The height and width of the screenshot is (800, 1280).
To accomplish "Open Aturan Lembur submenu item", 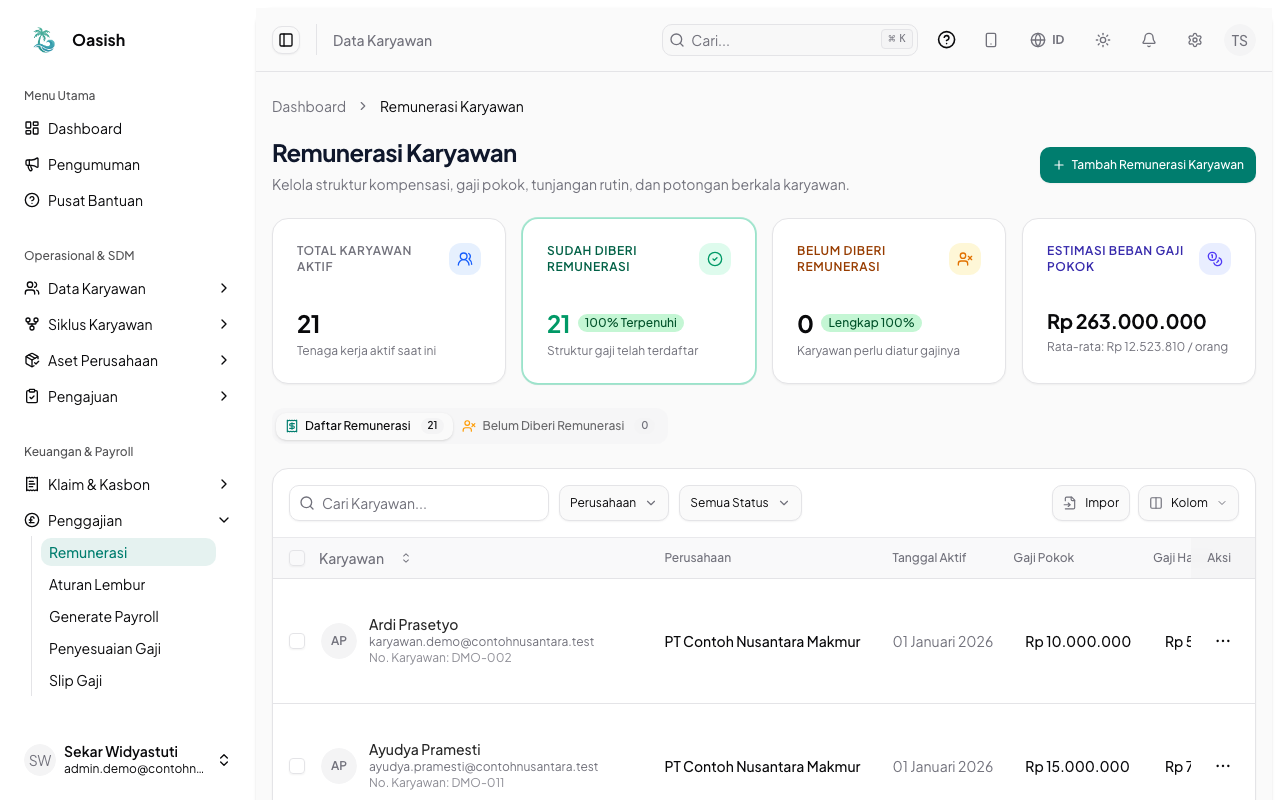I will point(128,585).
